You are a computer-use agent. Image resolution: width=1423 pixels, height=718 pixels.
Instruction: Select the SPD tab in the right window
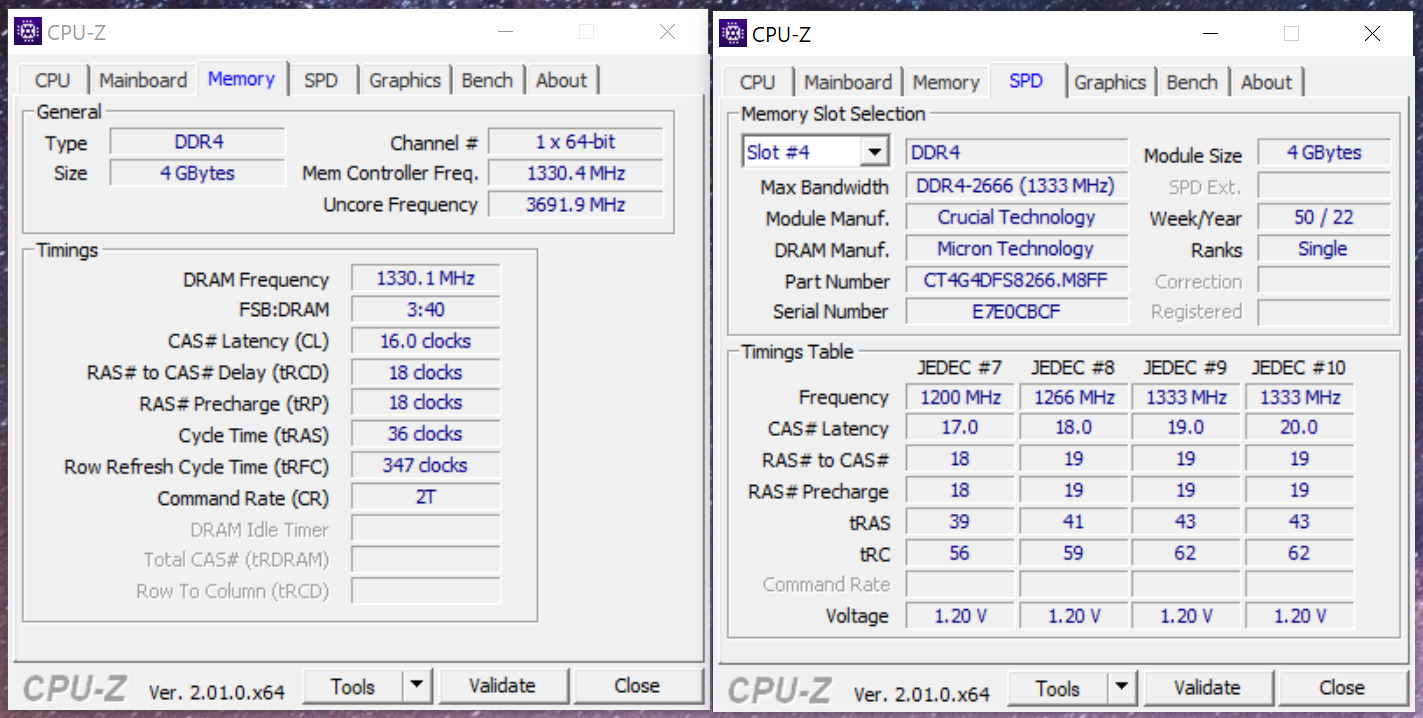[x=1026, y=80]
